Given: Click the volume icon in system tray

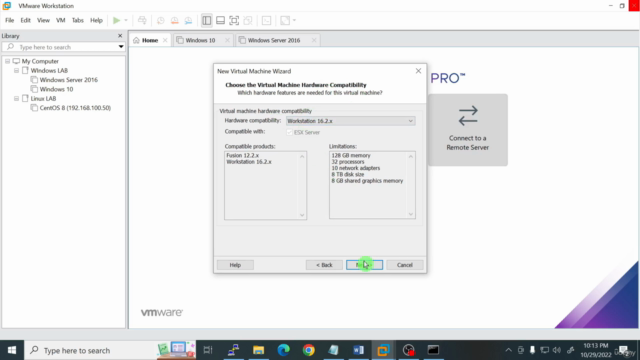Looking at the screenshot, I should [557, 350].
